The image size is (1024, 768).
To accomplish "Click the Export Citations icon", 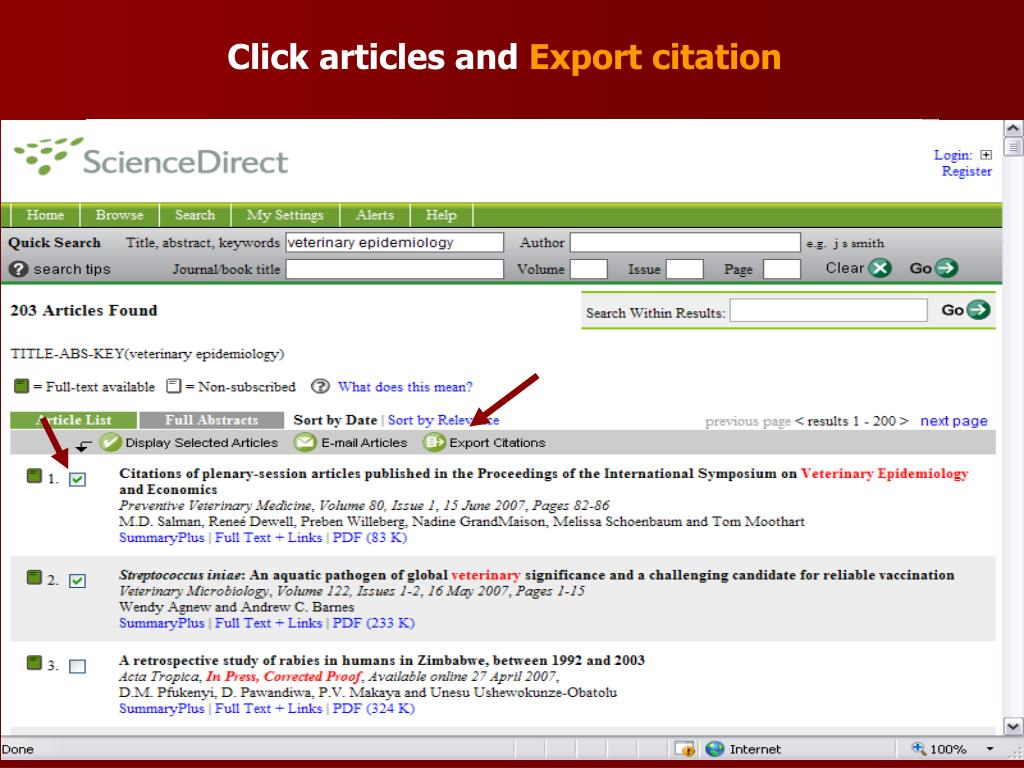I will coord(434,442).
